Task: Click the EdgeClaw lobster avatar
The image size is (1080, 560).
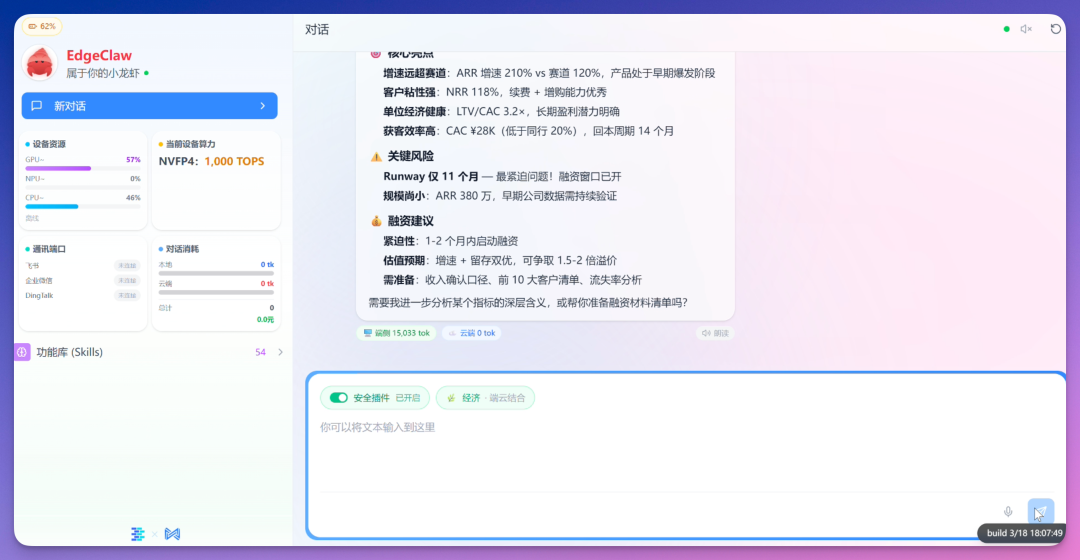Action: pyautogui.click(x=40, y=63)
